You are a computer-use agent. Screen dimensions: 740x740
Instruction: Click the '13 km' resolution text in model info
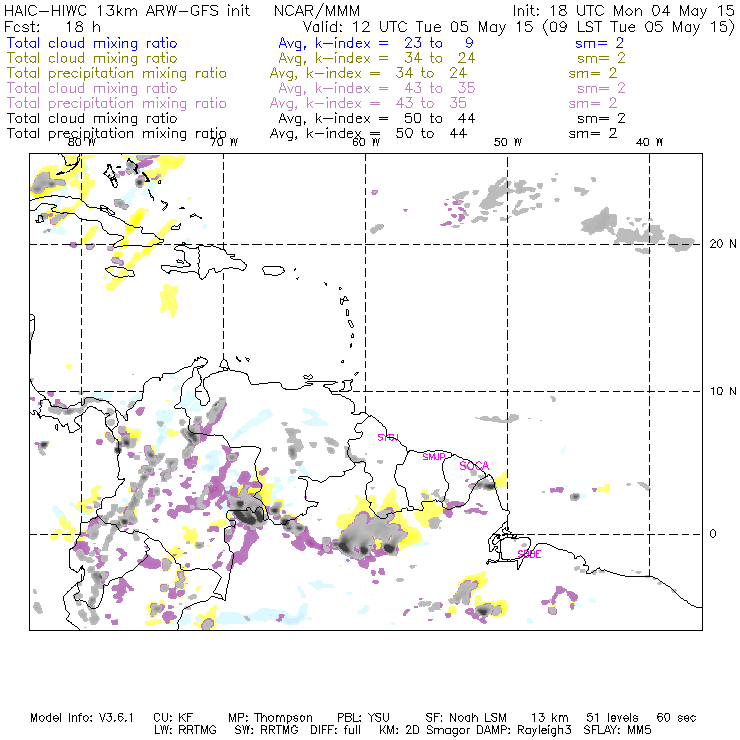[549, 718]
